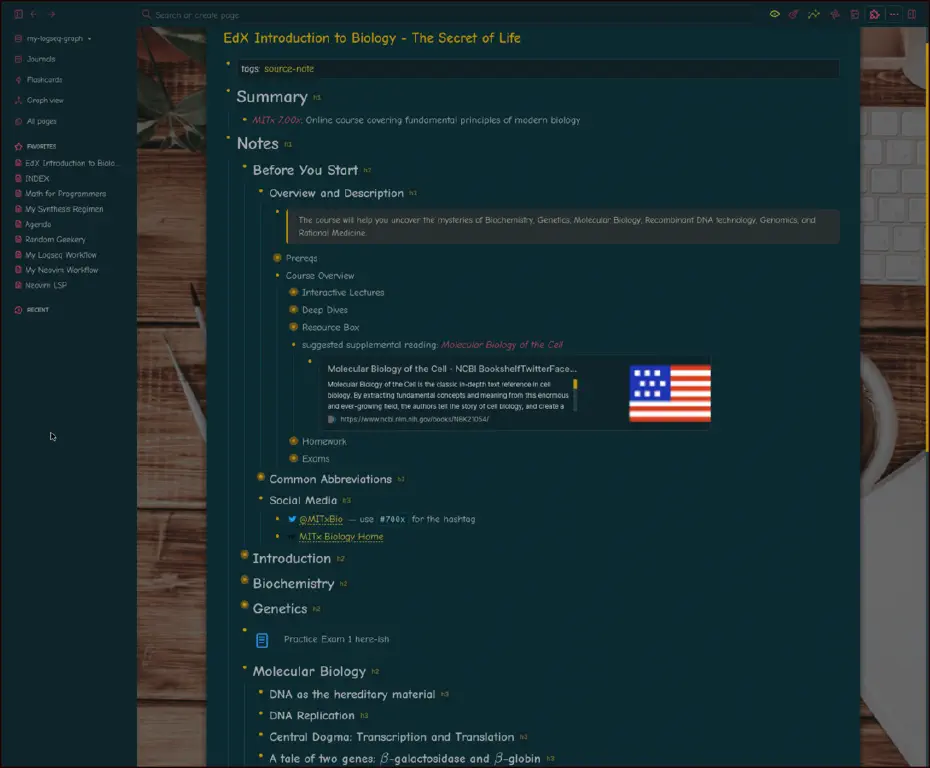Image resolution: width=930 pixels, height=768 pixels.
Task: Click the page title EdX Introduction to Biology
Action: pos(372,38)
